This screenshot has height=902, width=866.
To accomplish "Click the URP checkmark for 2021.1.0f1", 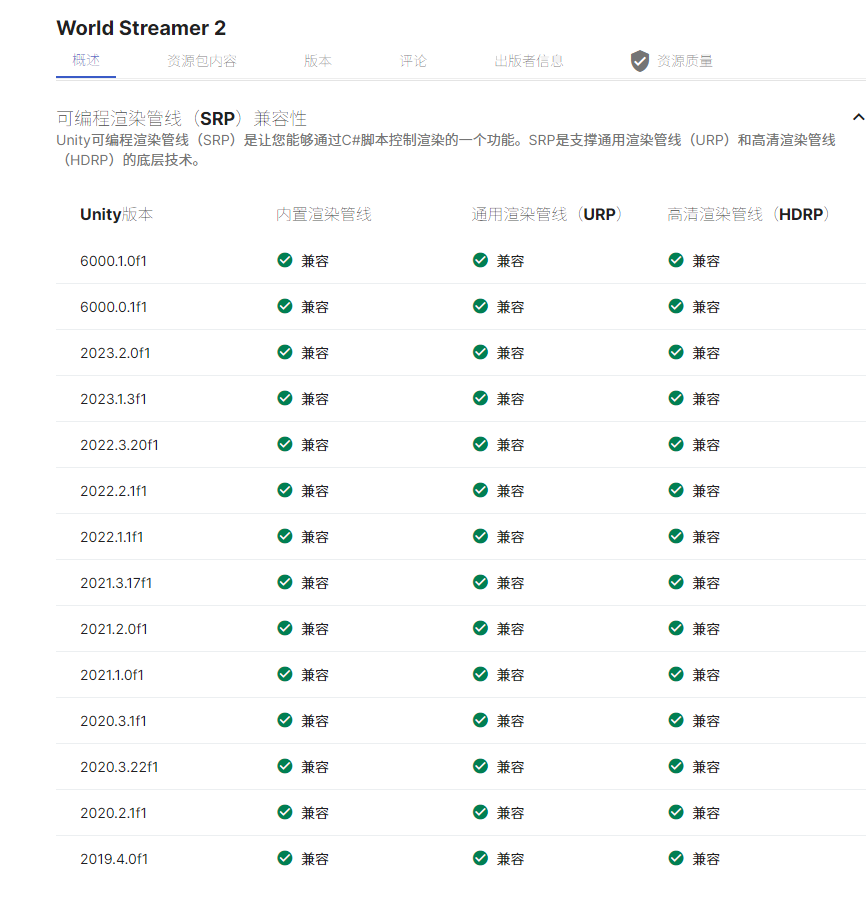I will click(480, 674).
